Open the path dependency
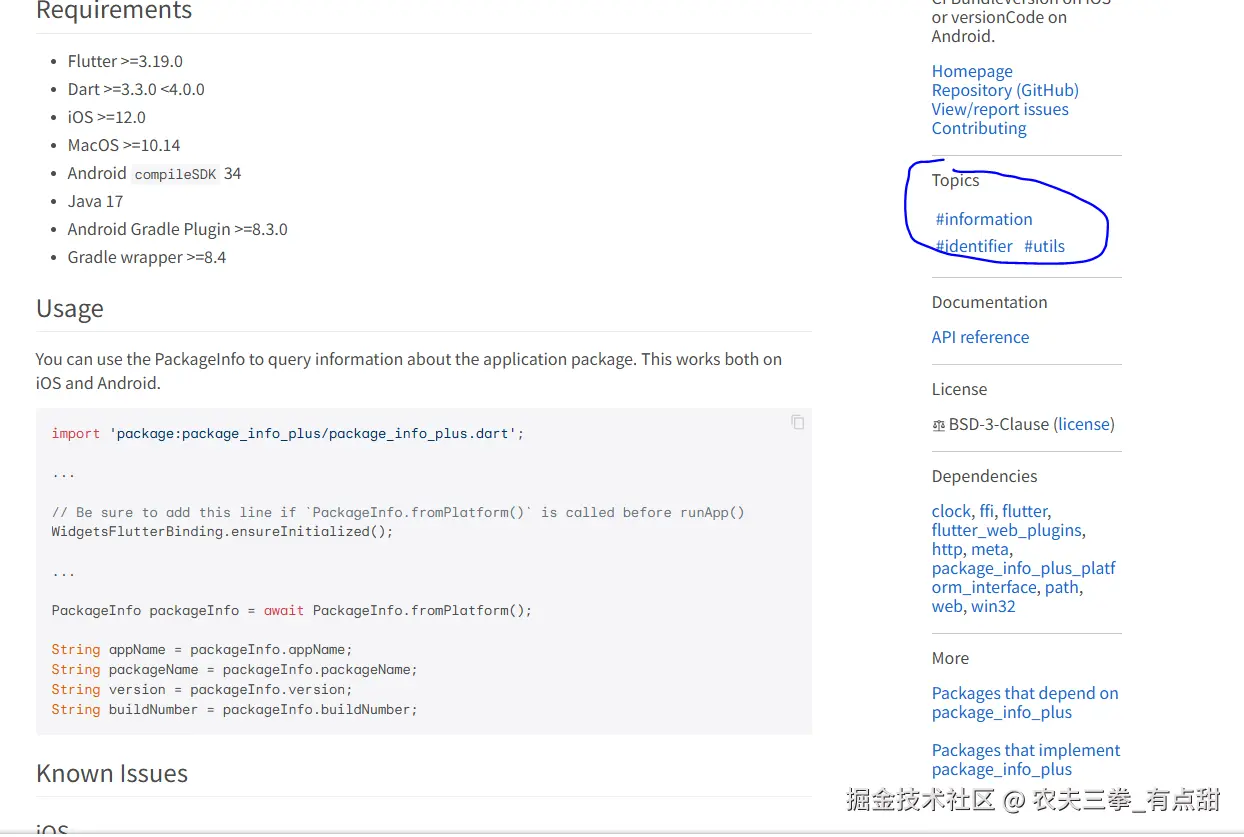The height and width of the screenshot is (837, 1244). tap(1062, 587)
